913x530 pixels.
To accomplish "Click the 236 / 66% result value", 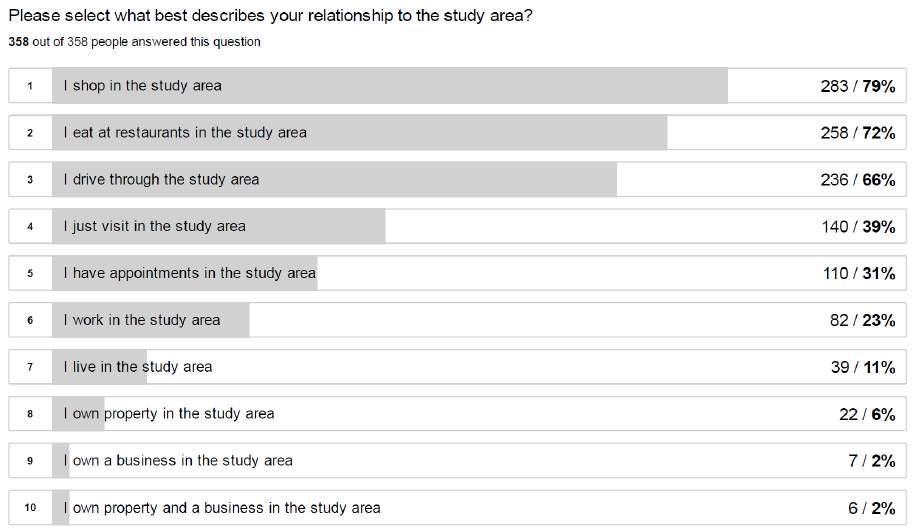I will pyautogui.click(x=858, y=179).
